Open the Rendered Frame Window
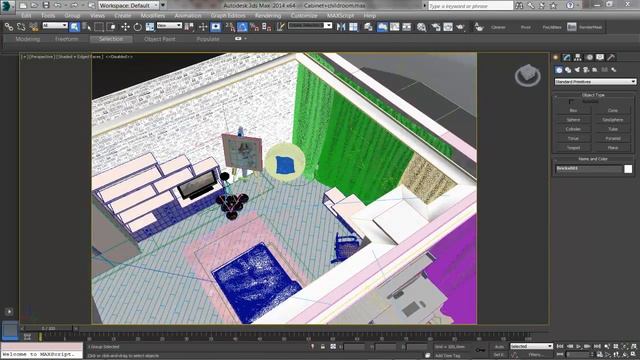 [448, 27]
